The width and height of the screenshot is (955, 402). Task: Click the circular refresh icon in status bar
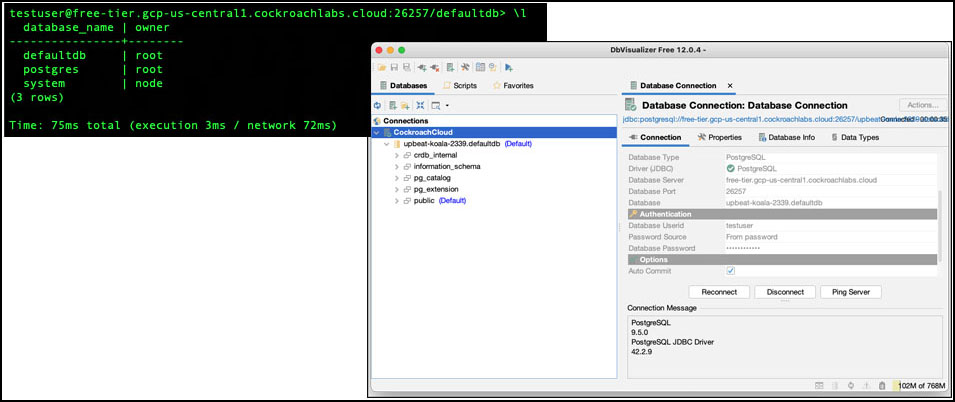coord(851,386)
